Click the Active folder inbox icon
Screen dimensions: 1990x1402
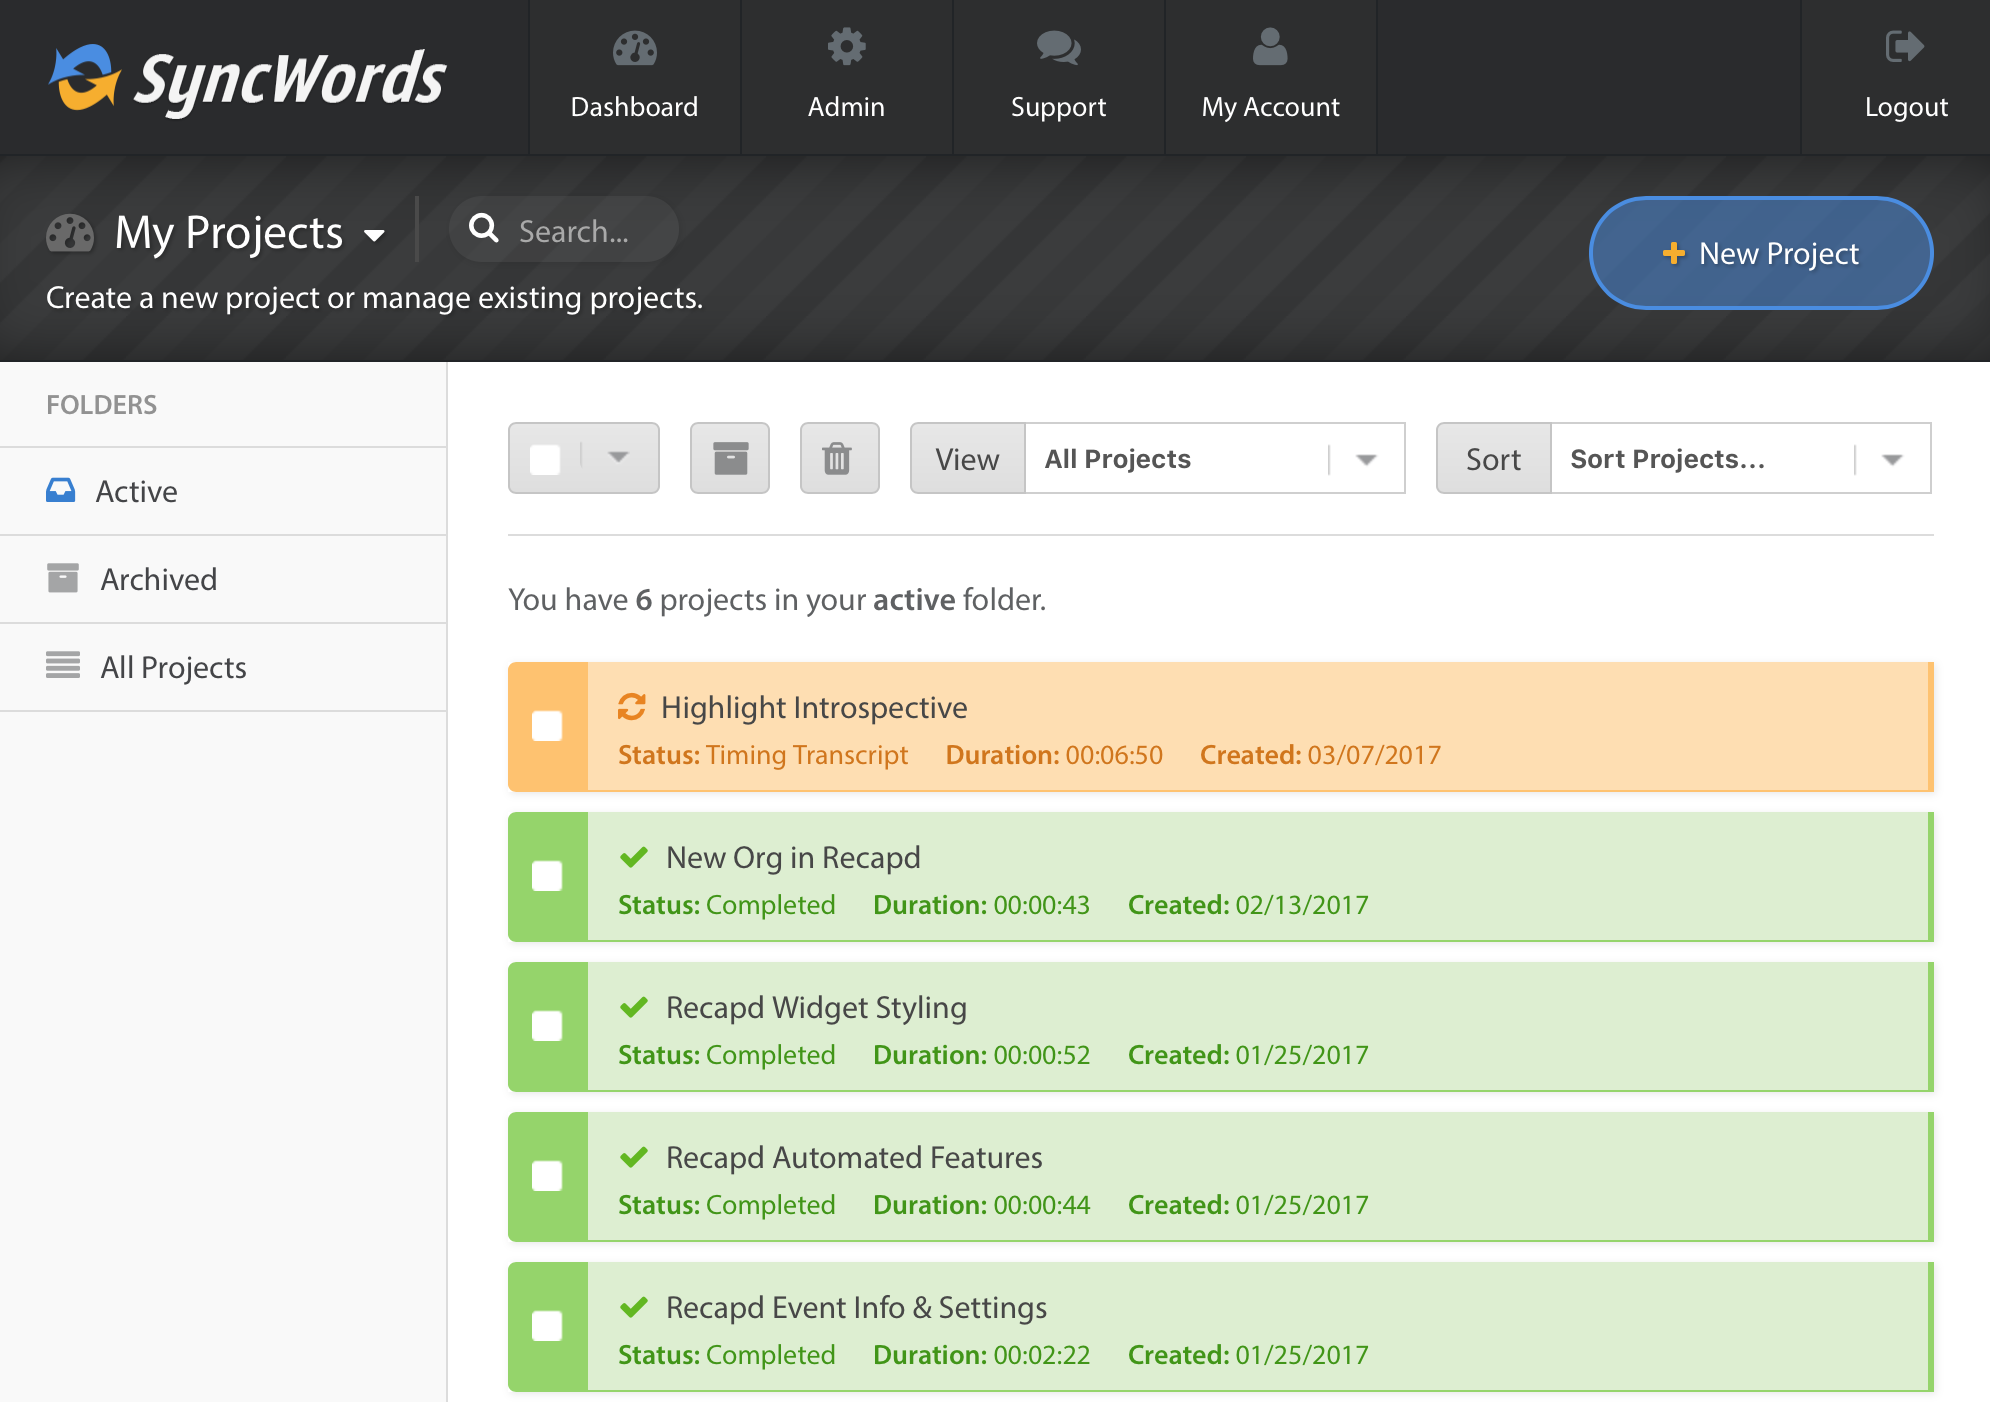tap(61, 490)
